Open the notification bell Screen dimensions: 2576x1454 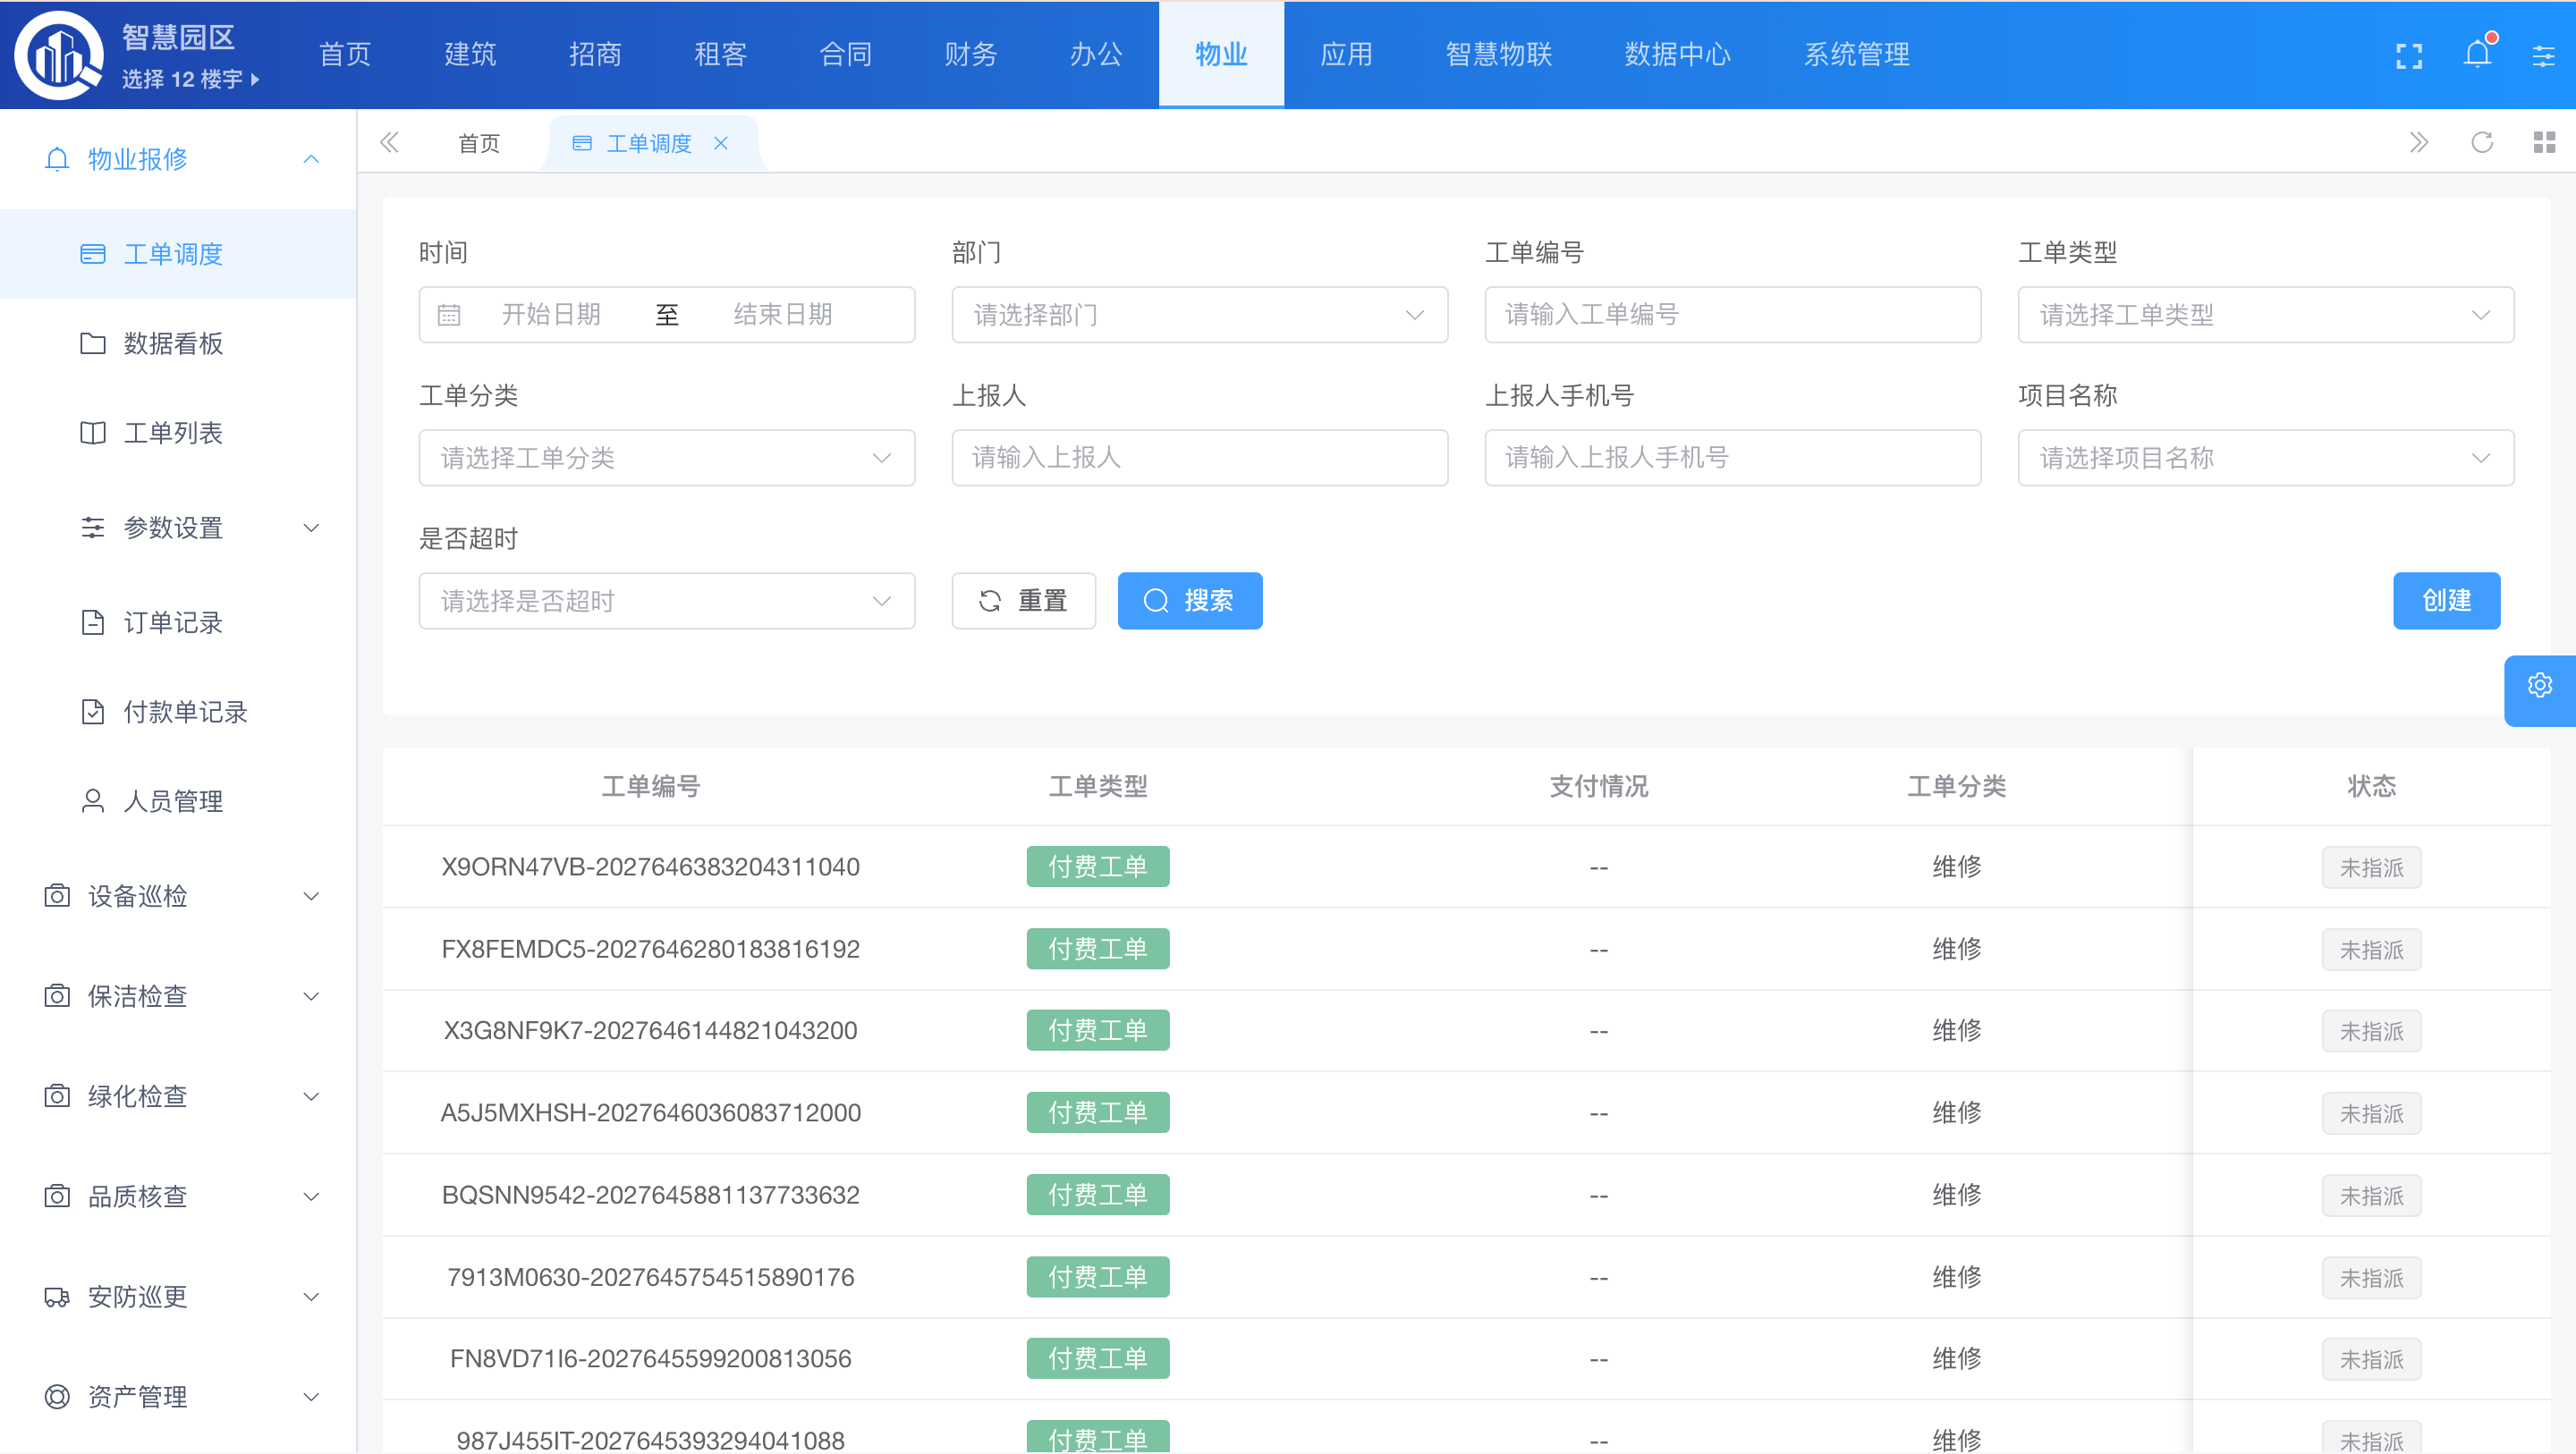point(2477,55)
